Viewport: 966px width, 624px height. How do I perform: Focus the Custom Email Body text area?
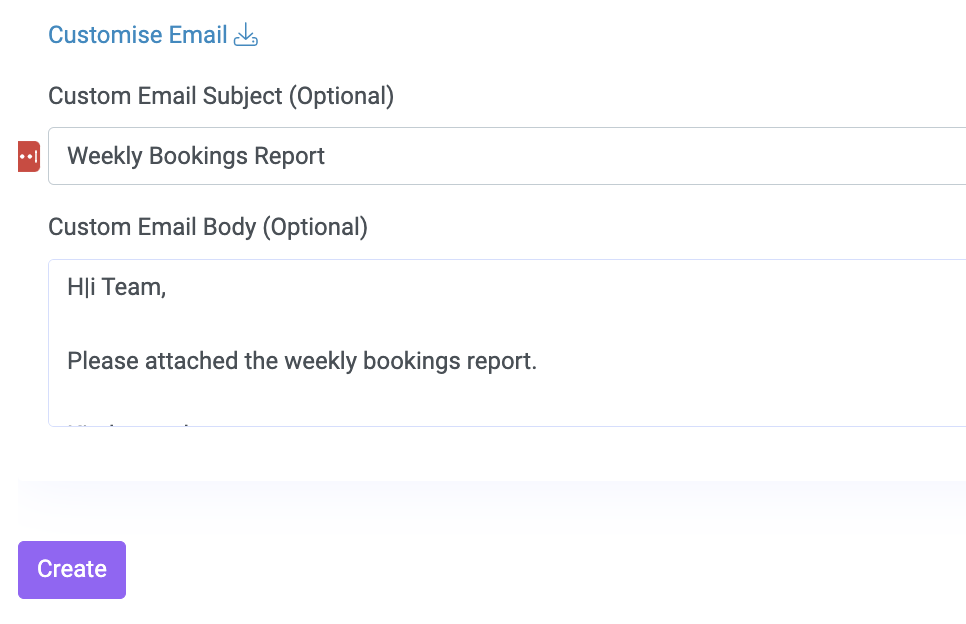507,342
